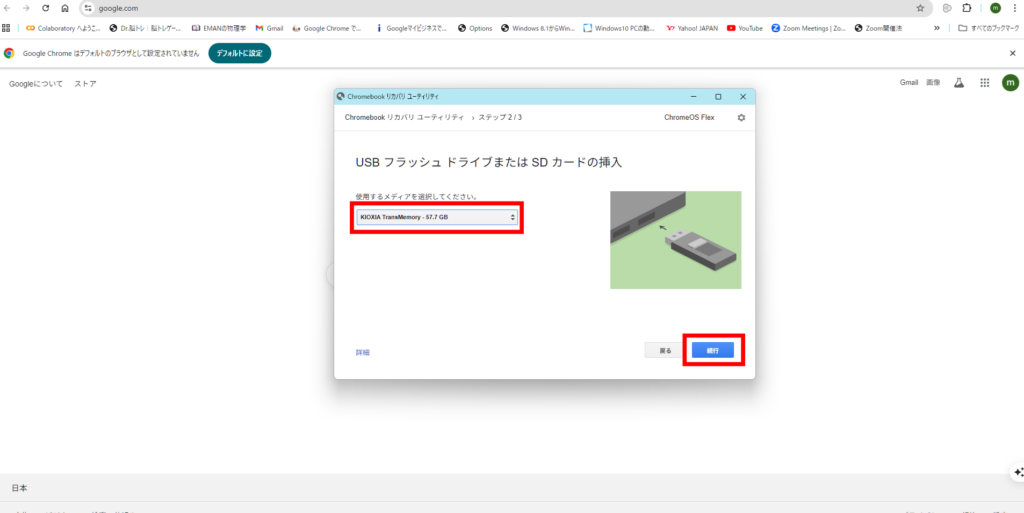Open the Recovery Utility settings gear
Screen dimensions: 1024x513
click(x=741, y=117)
